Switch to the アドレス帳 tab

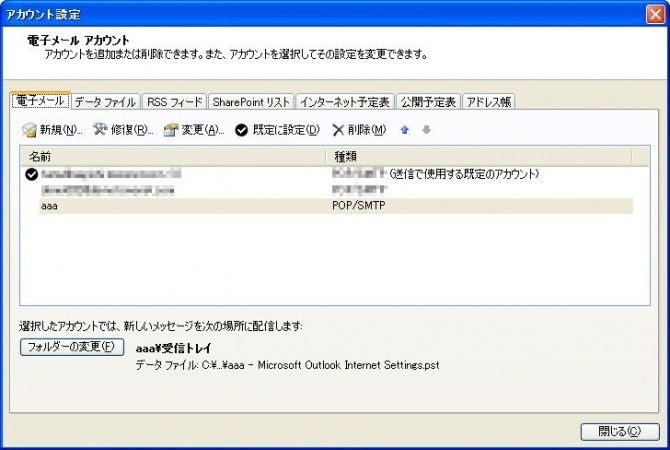[x=488, y=102]
